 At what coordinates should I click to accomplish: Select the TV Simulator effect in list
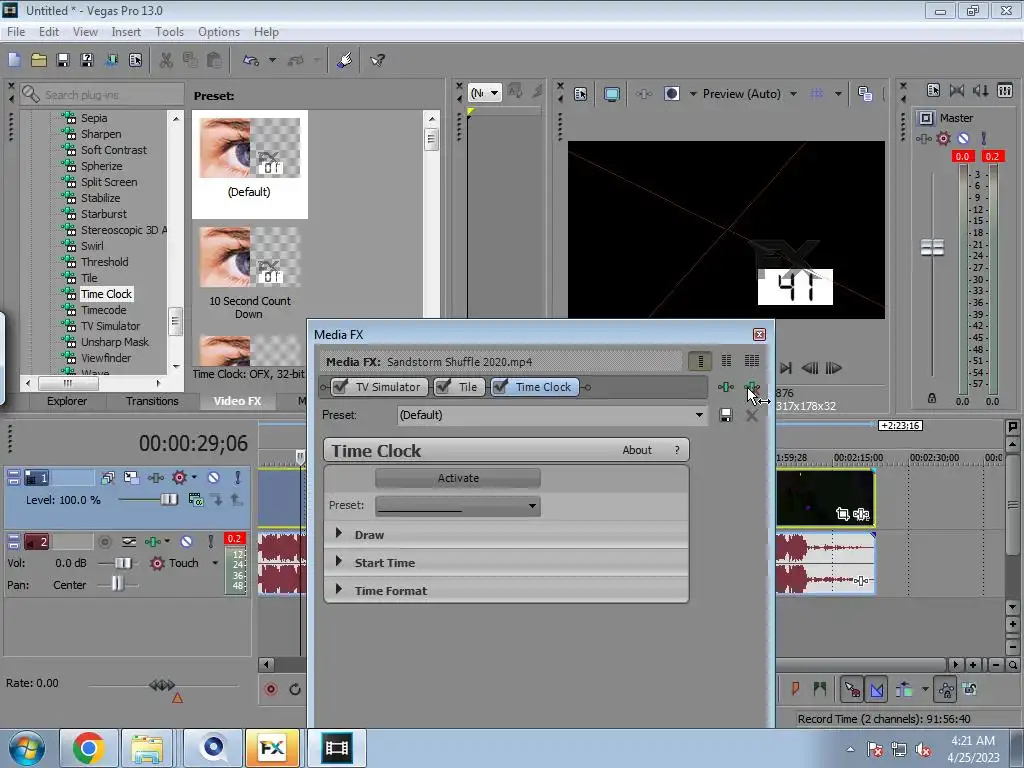(x=110, y=326)
